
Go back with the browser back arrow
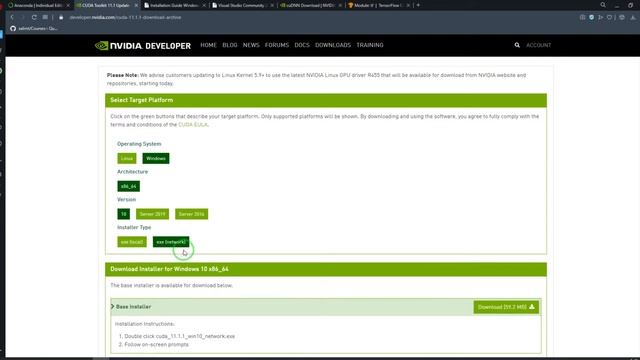(12, 17)
